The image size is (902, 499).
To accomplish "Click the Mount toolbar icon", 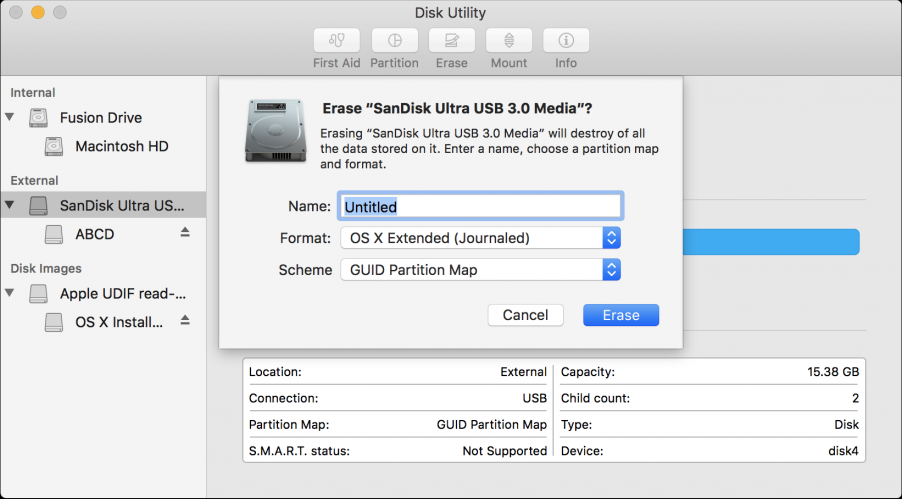I will pyautogui.click(x=508, y=41).
